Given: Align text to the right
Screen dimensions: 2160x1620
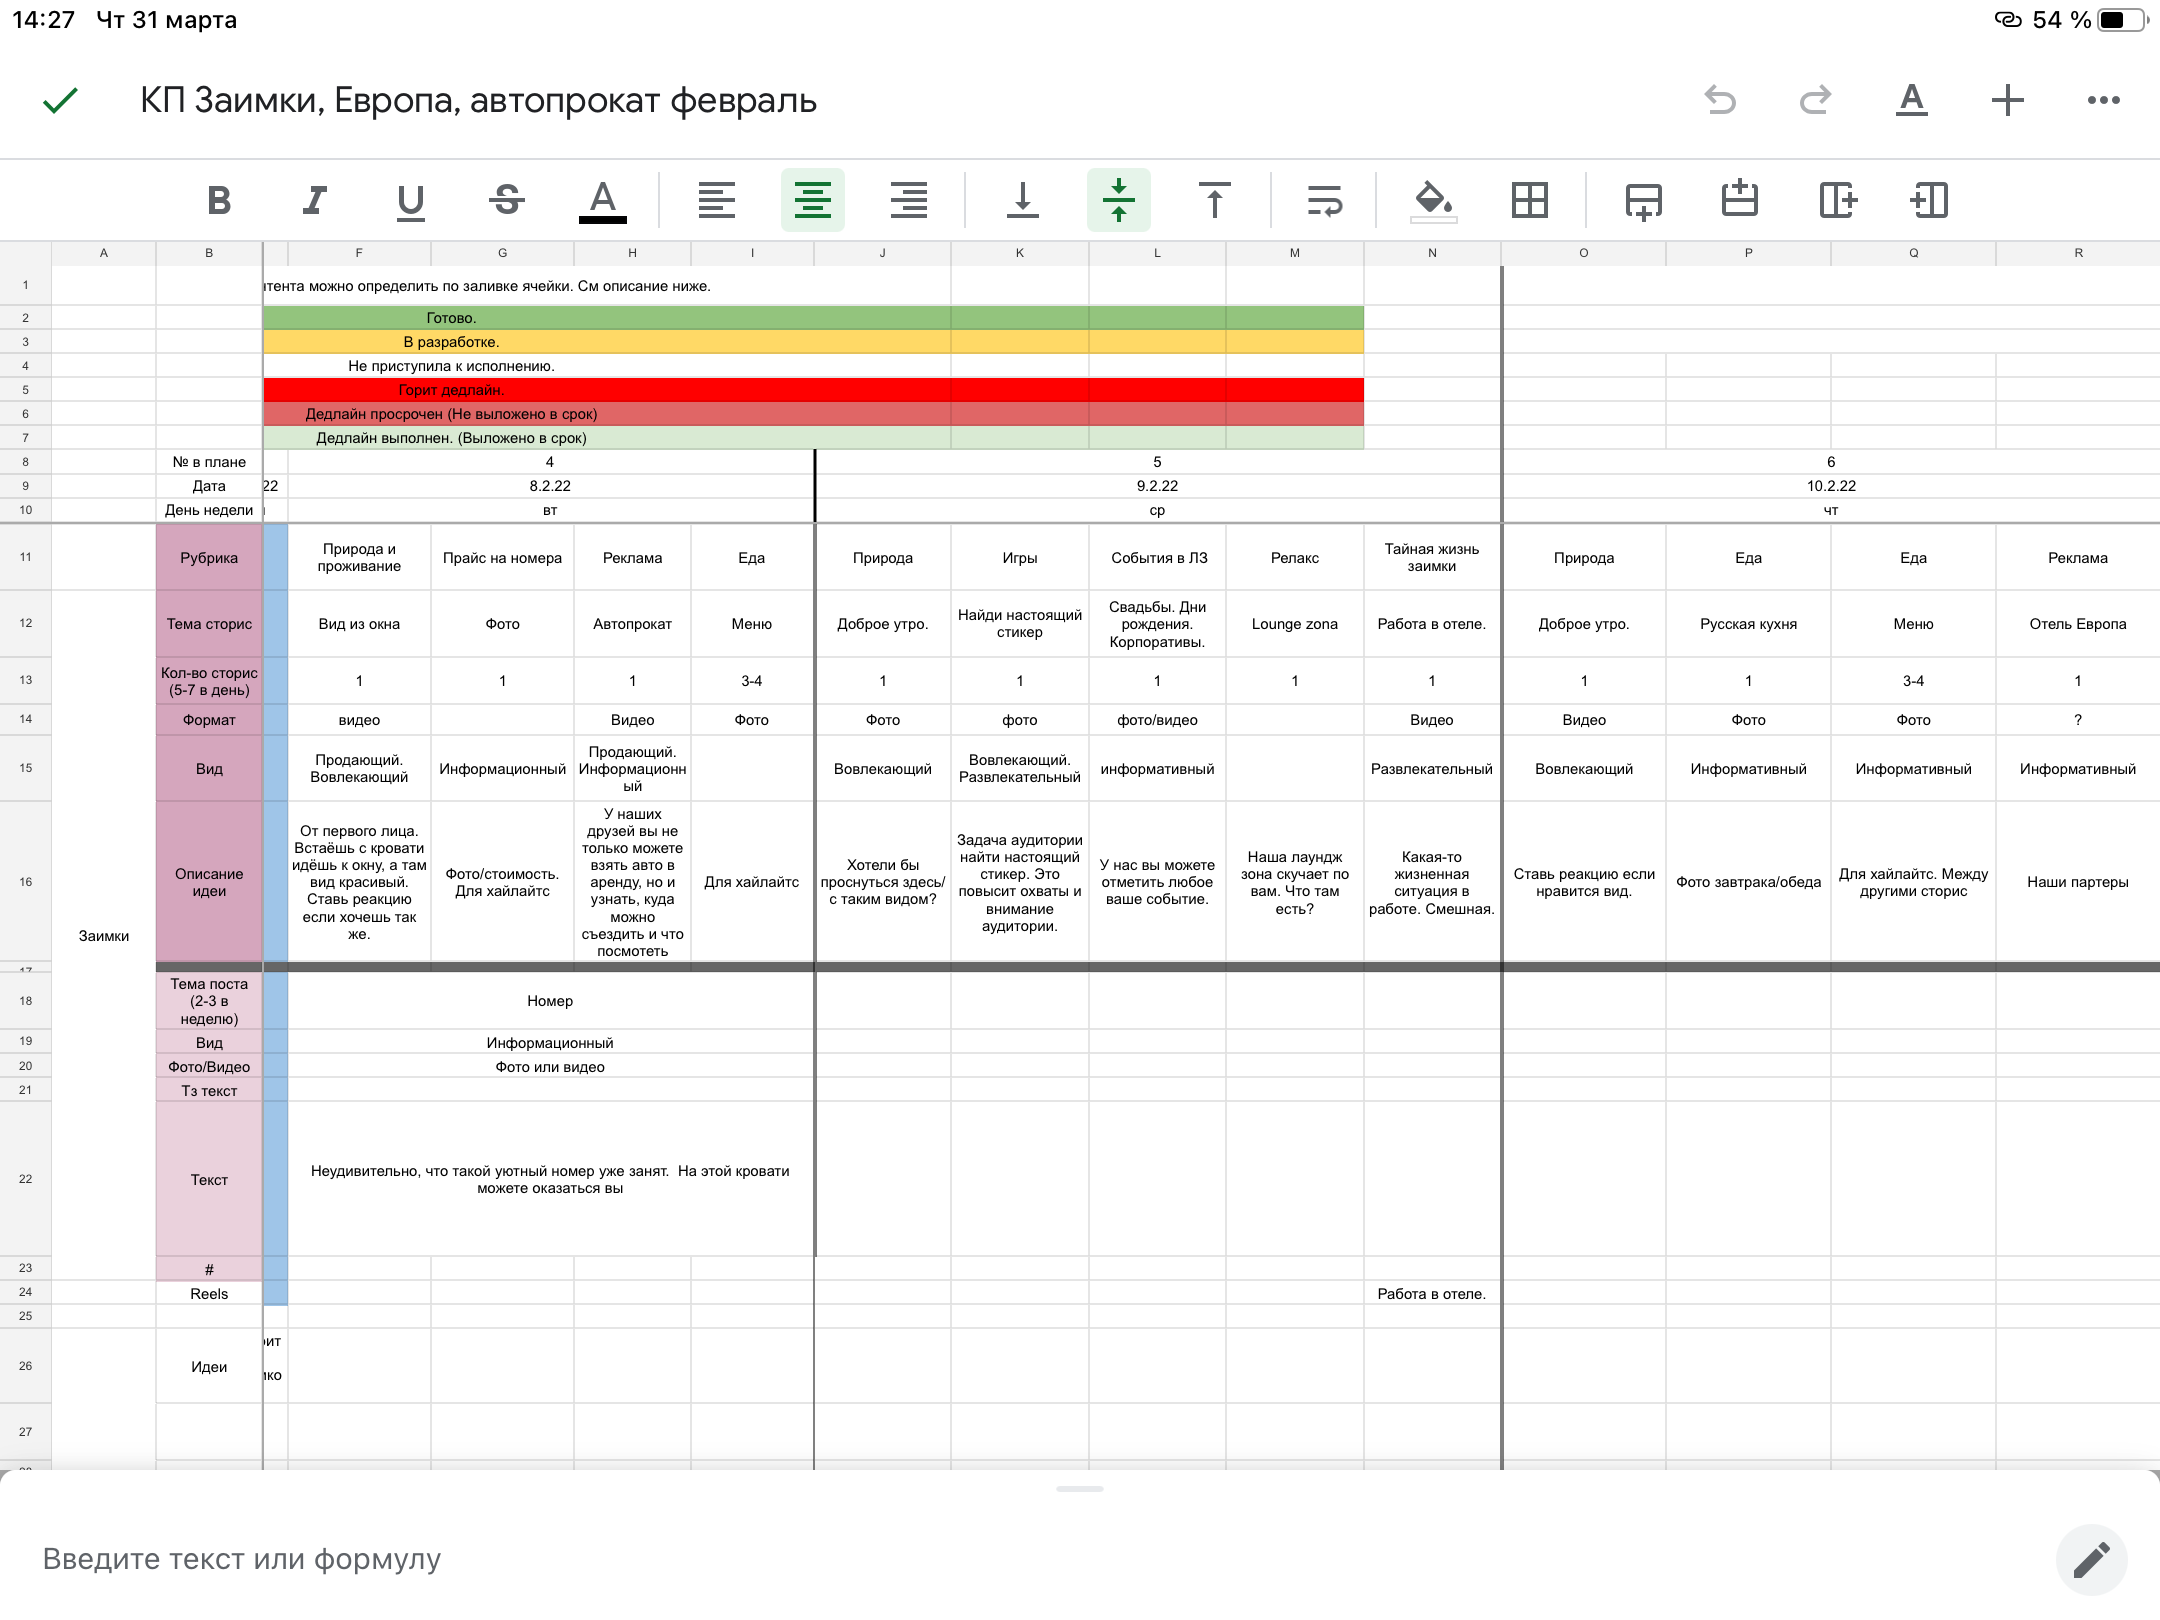Looking at the screenshot, I should [x=909, y=200].
